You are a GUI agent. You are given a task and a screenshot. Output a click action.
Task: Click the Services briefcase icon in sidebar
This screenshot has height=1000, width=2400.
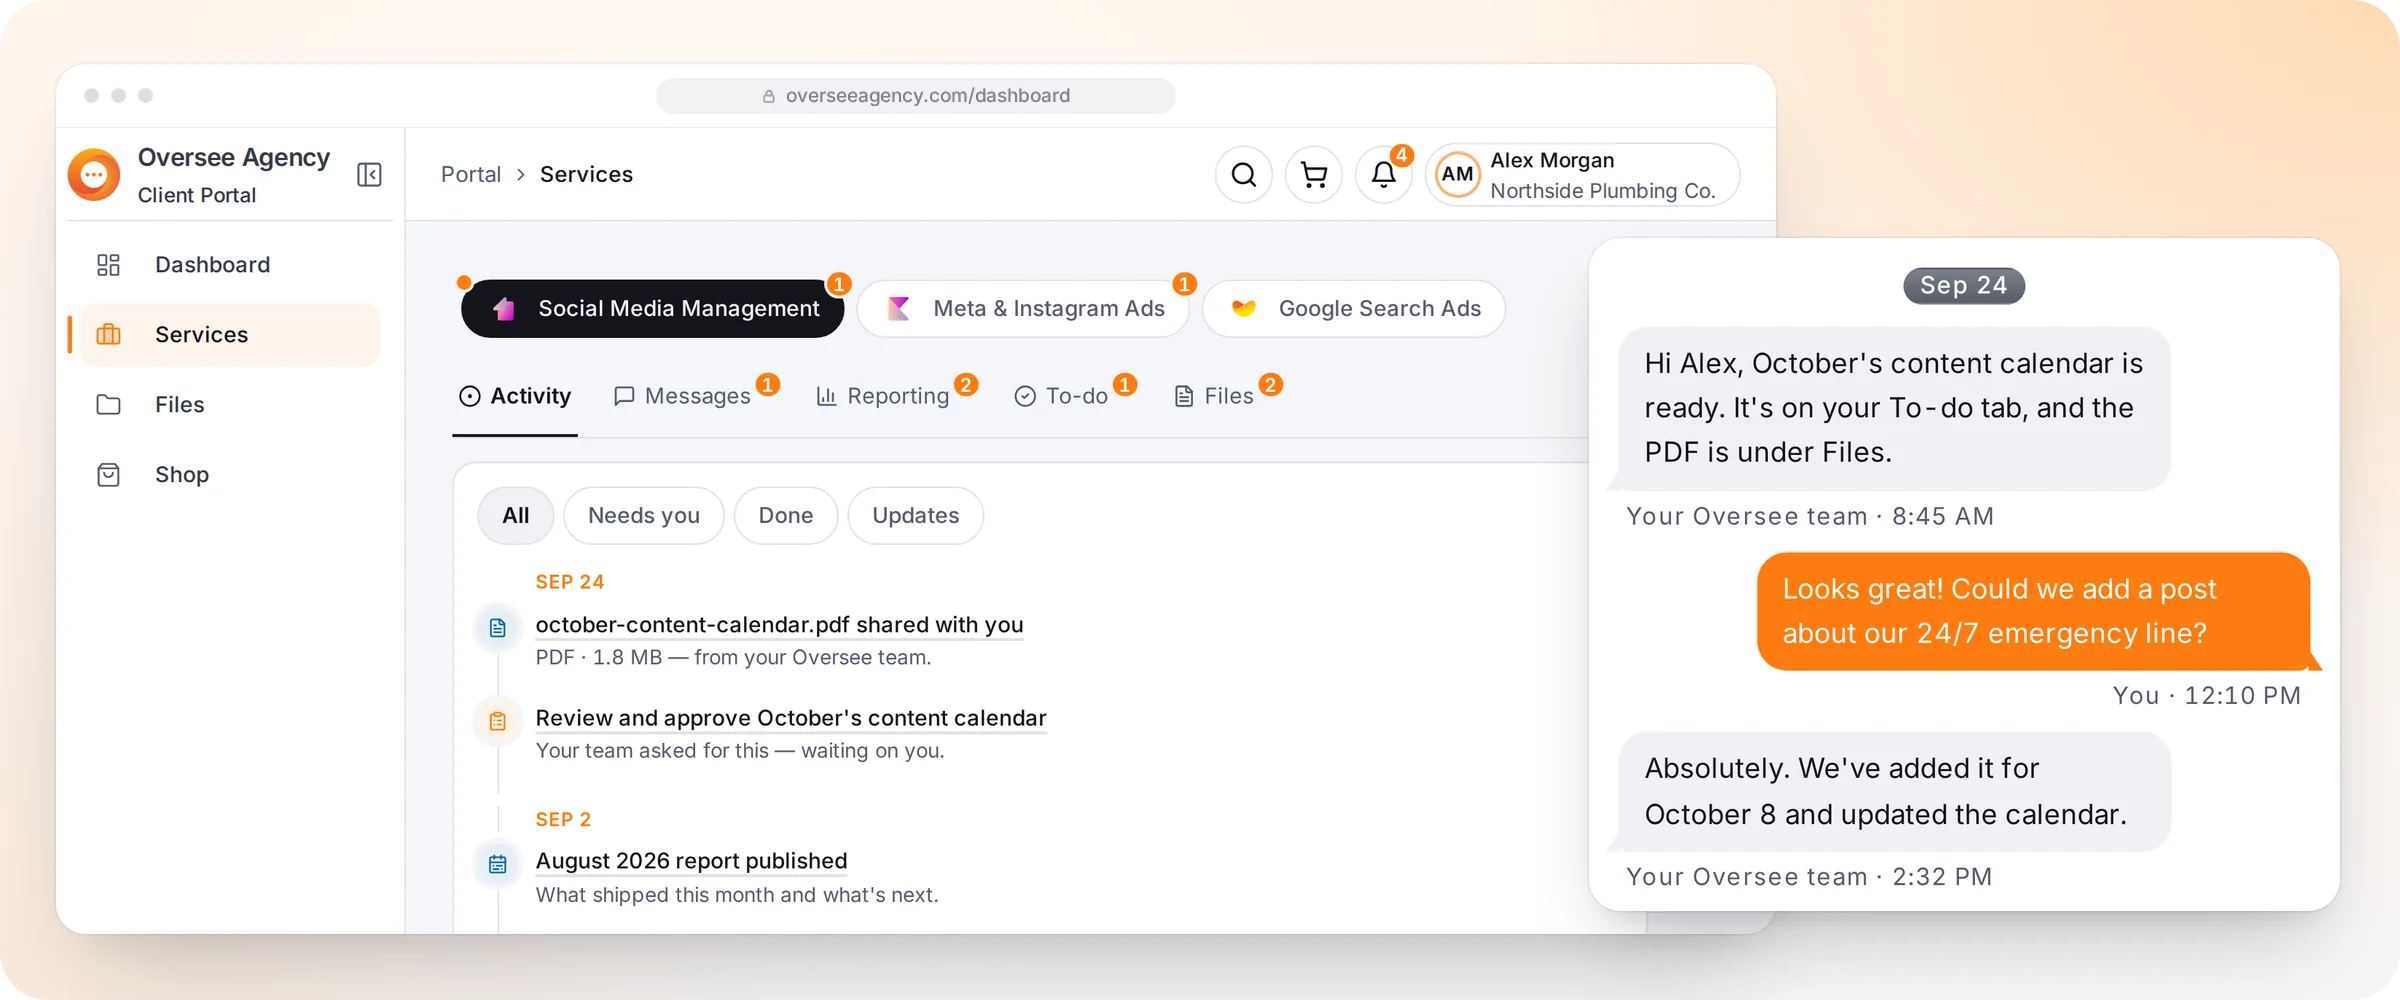click(x=108, y=335)
